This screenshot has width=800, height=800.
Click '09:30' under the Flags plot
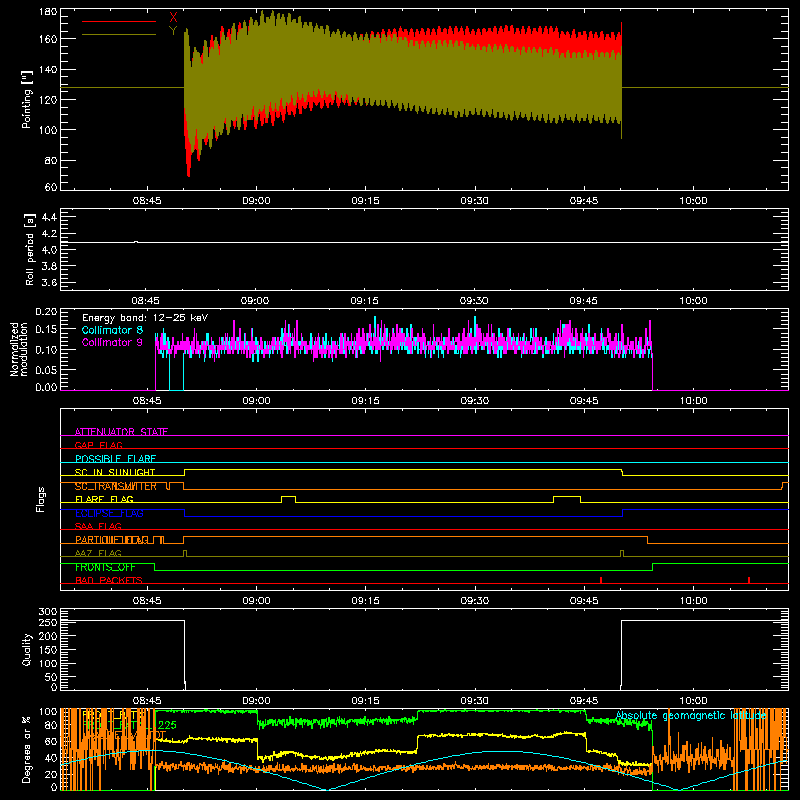point(474,601)
